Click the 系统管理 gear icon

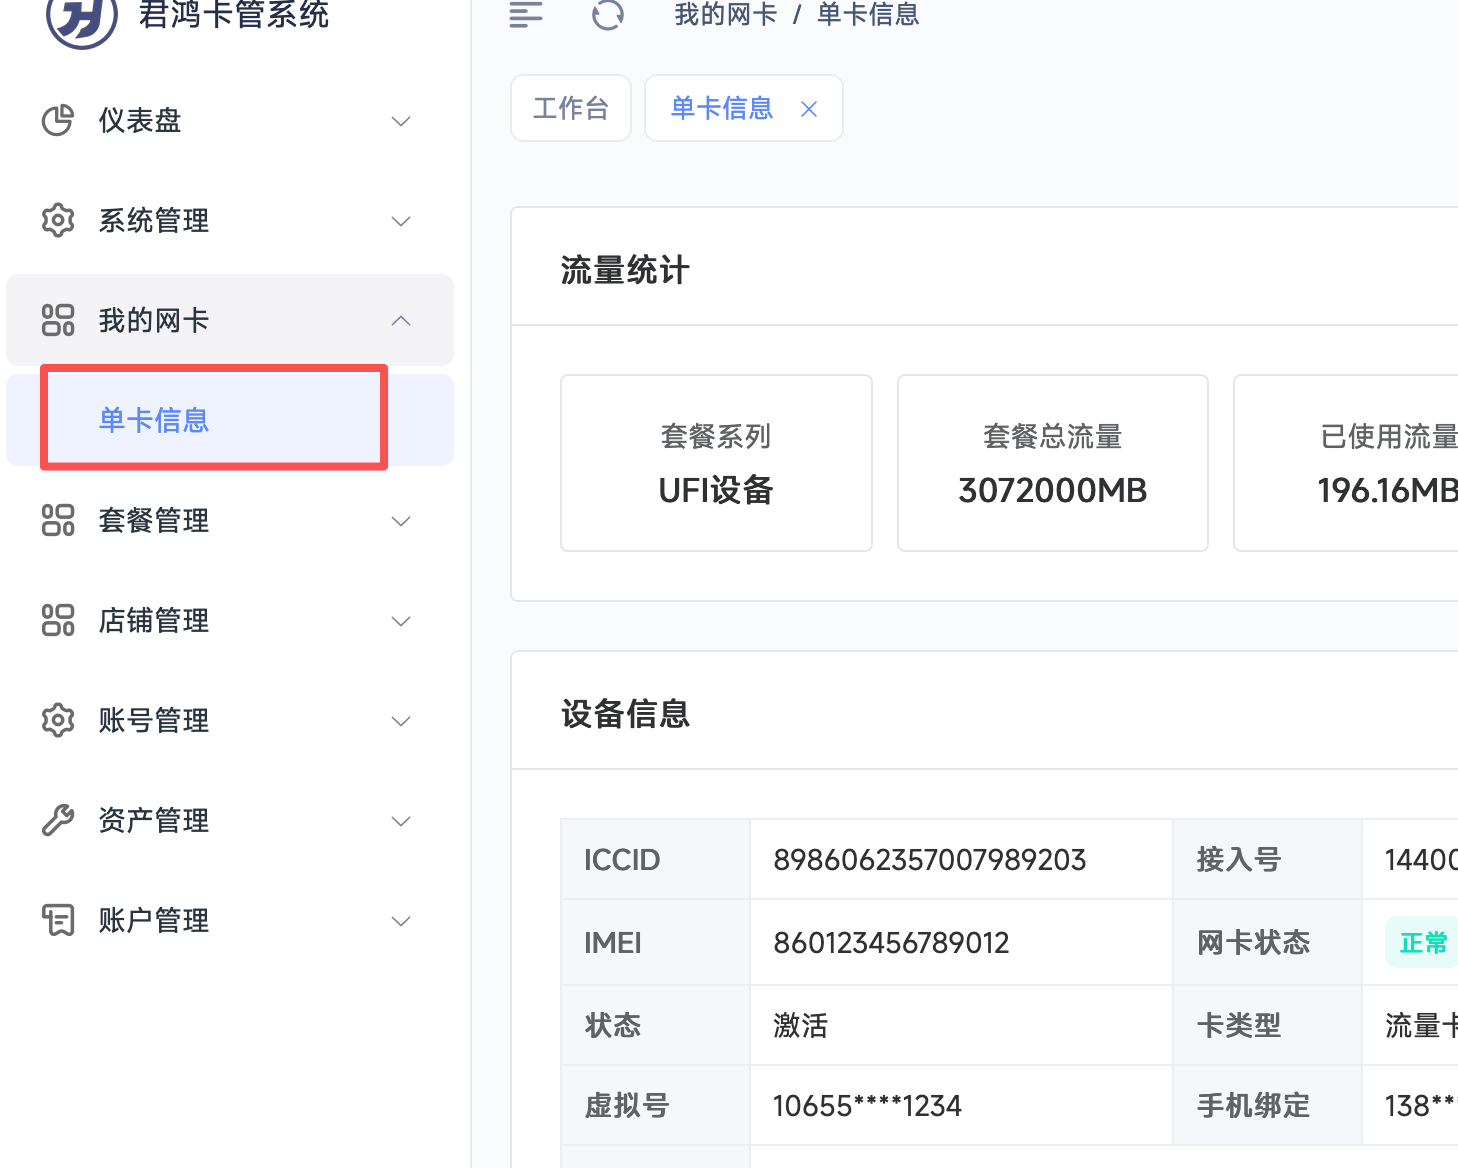pos(58,220)
